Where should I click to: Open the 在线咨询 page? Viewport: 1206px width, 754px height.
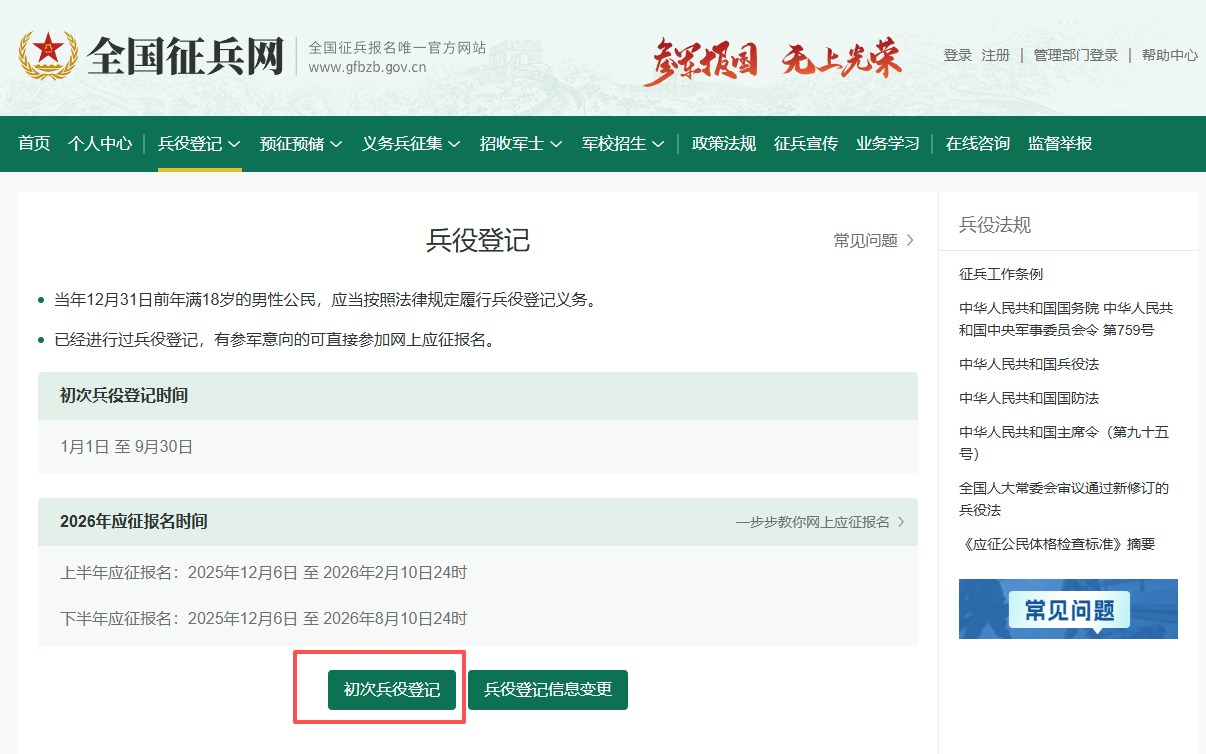[978, 144]
